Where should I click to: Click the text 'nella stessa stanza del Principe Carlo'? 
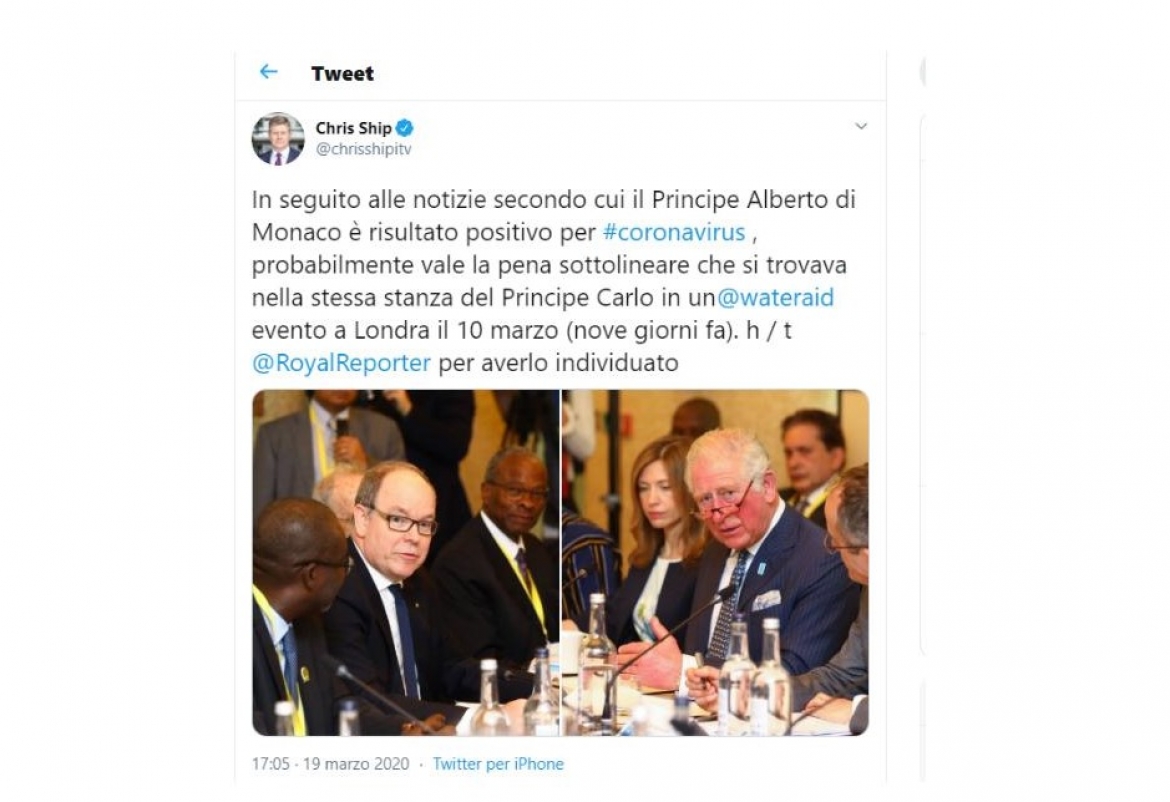[x=453, y=298]
